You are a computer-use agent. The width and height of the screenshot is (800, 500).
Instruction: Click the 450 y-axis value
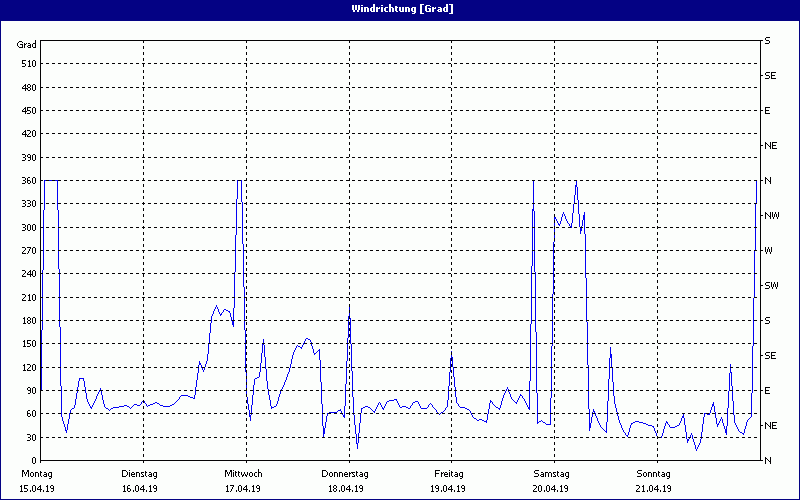coord(29,111)
